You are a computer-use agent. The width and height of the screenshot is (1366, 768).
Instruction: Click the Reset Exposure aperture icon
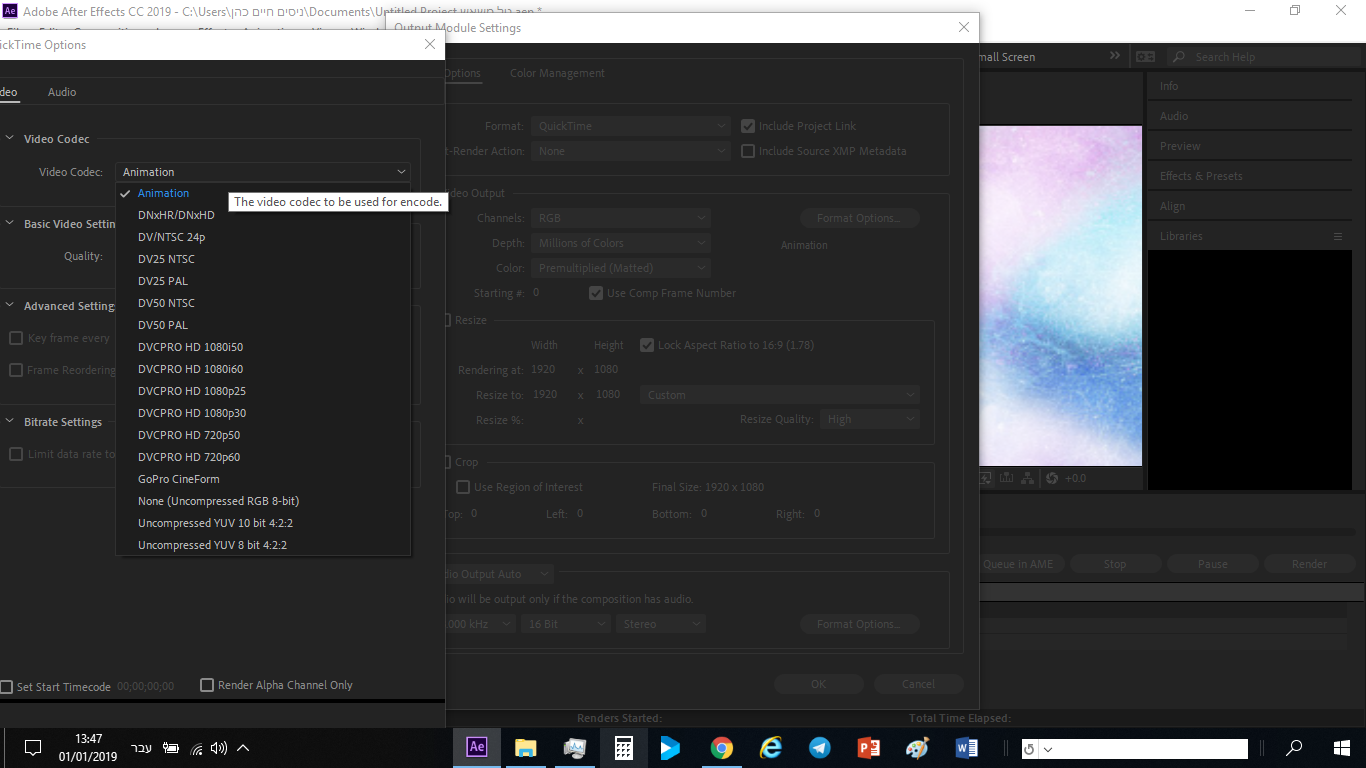pos(1051,478)
